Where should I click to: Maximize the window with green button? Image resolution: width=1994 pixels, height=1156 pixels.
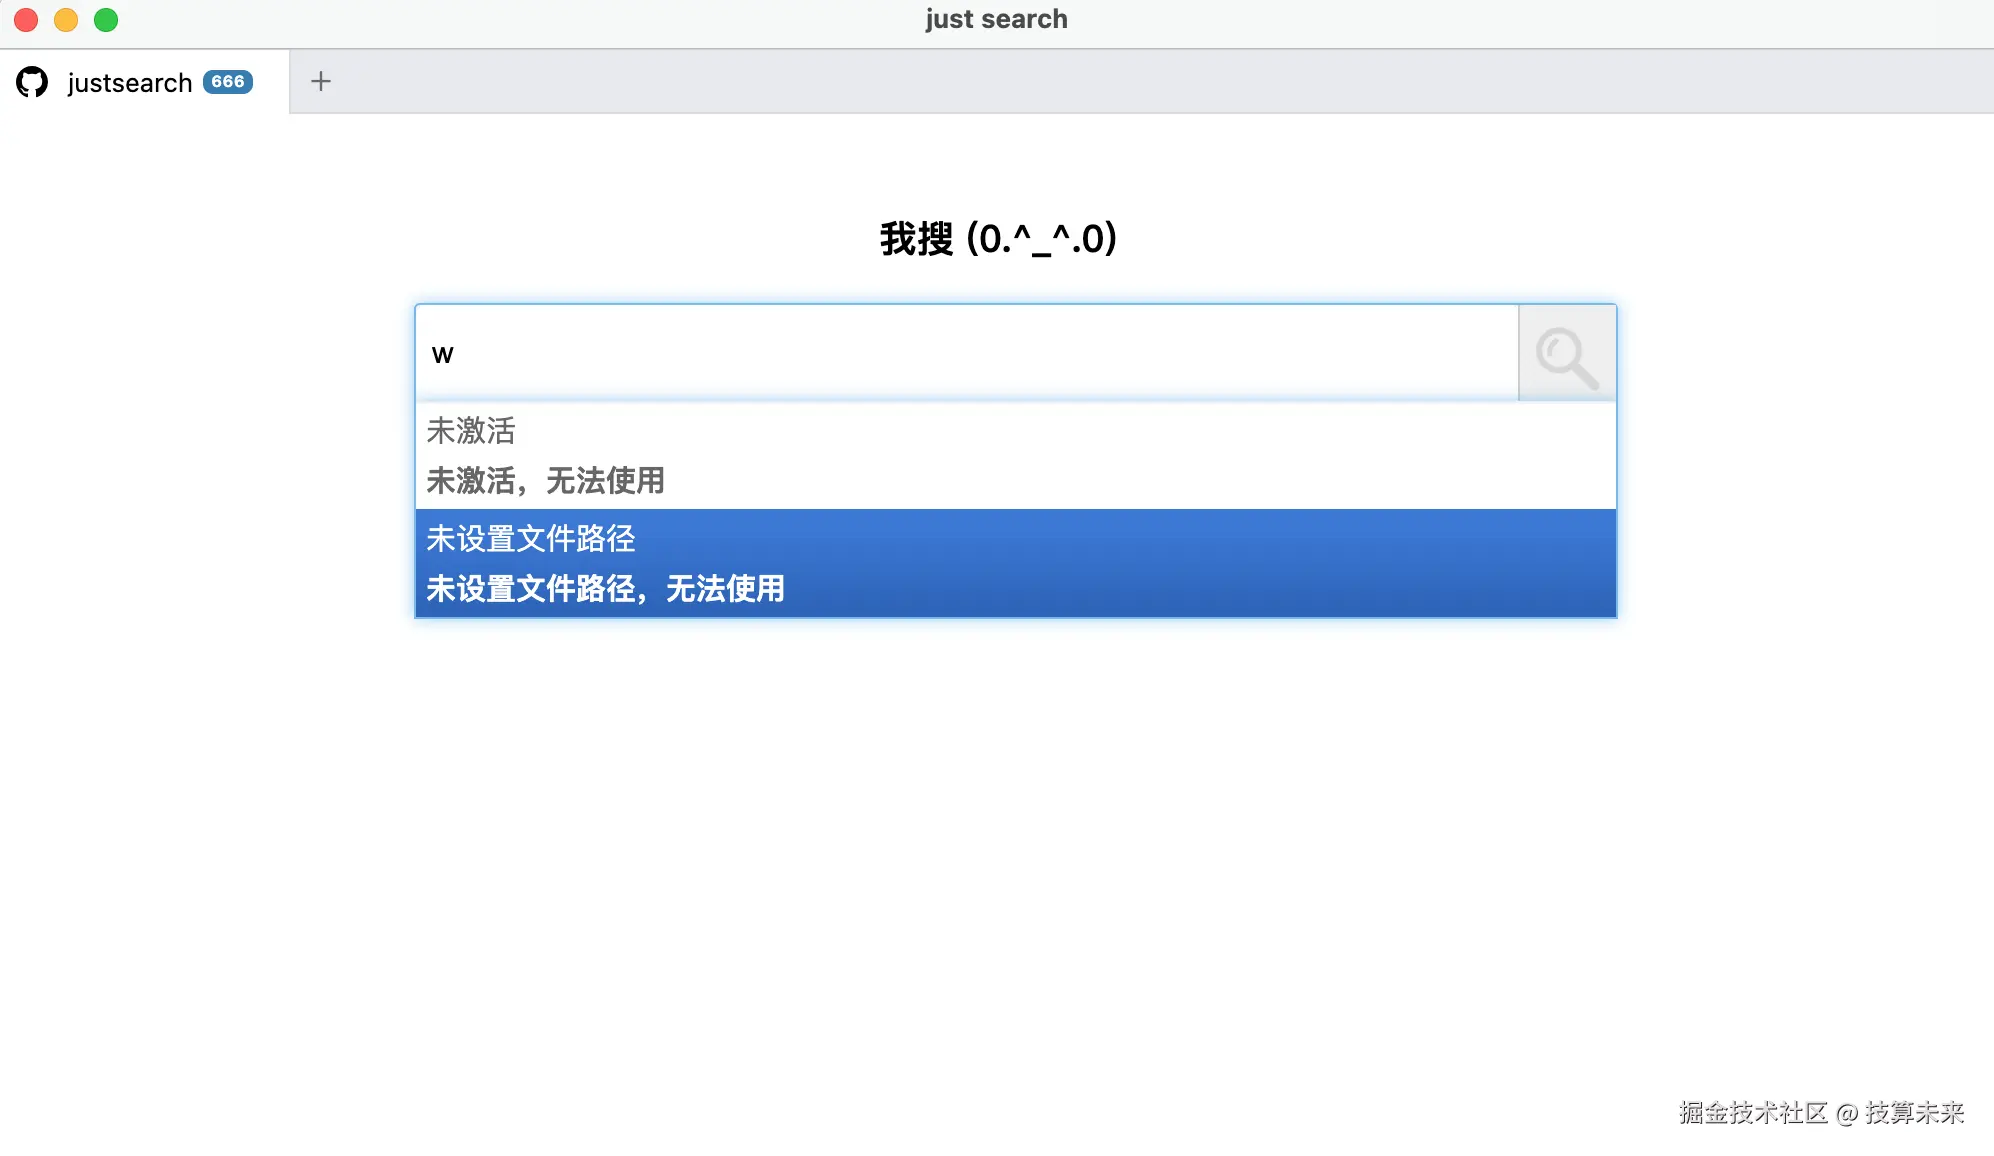click(106, 20)
